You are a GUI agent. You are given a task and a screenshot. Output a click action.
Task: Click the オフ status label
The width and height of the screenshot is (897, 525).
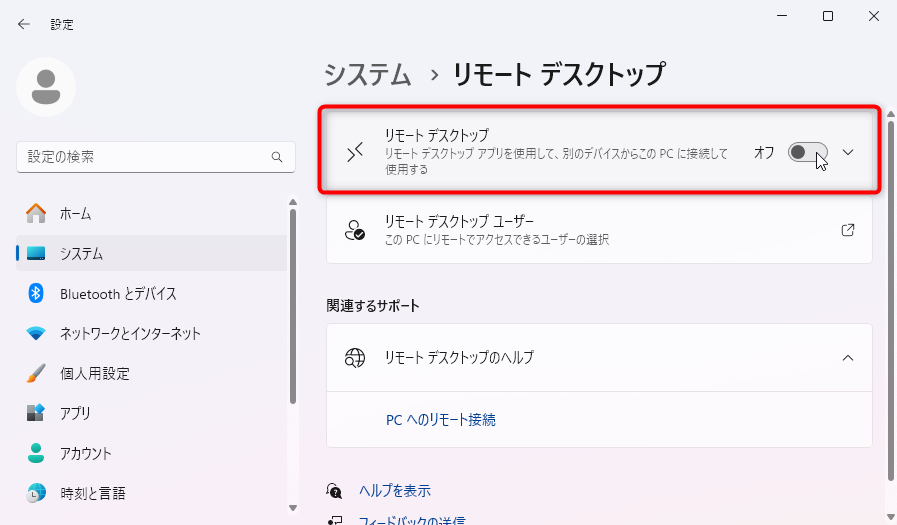(764, 152)
